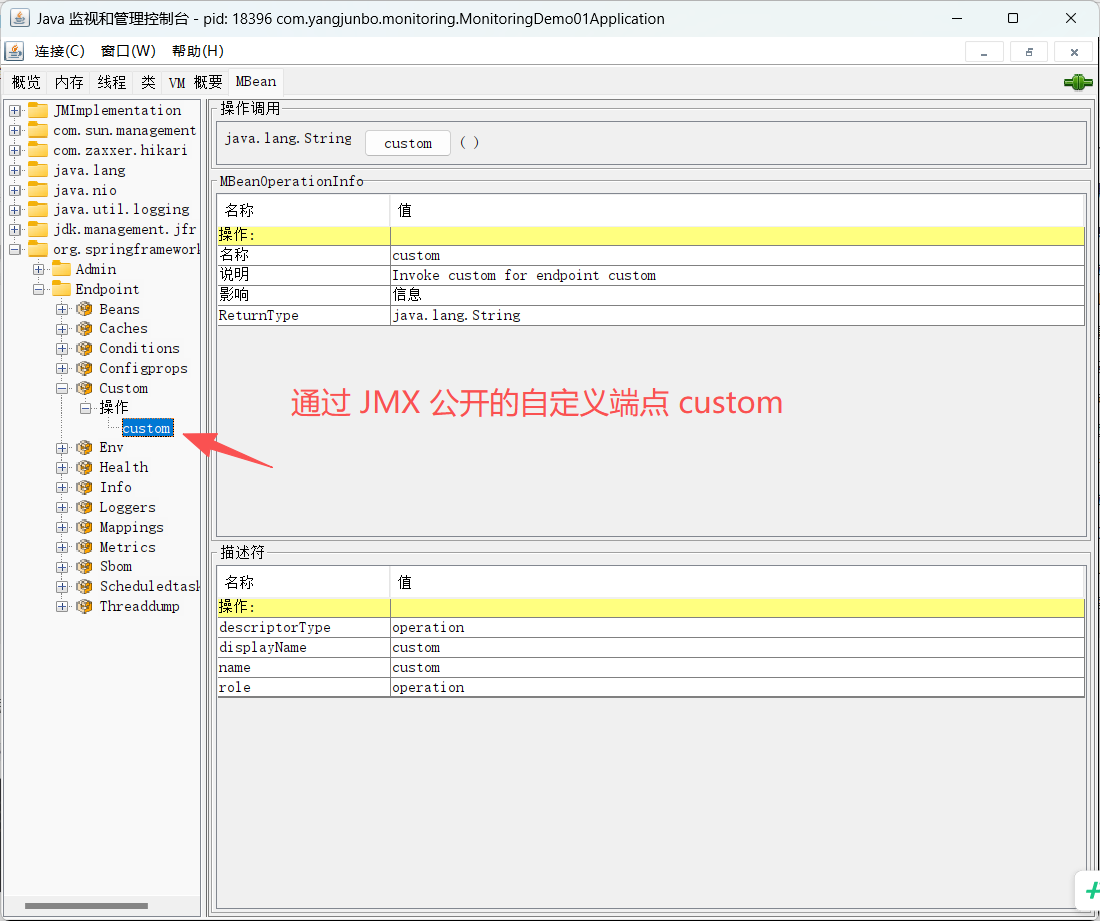
Task: Select the custom operation tree item
Action: (x=147, y=428)
